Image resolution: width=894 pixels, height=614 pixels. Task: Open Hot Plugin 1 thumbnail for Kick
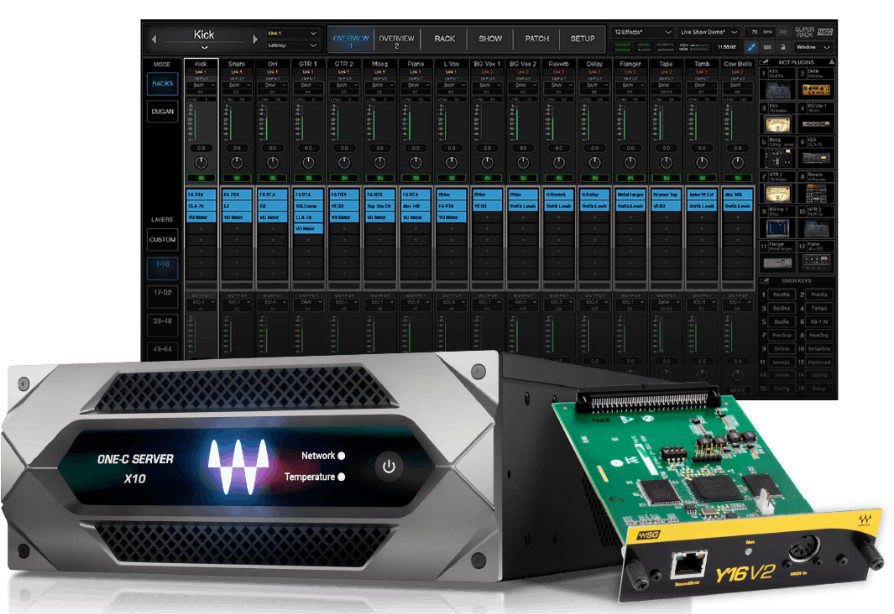[779, 90]
